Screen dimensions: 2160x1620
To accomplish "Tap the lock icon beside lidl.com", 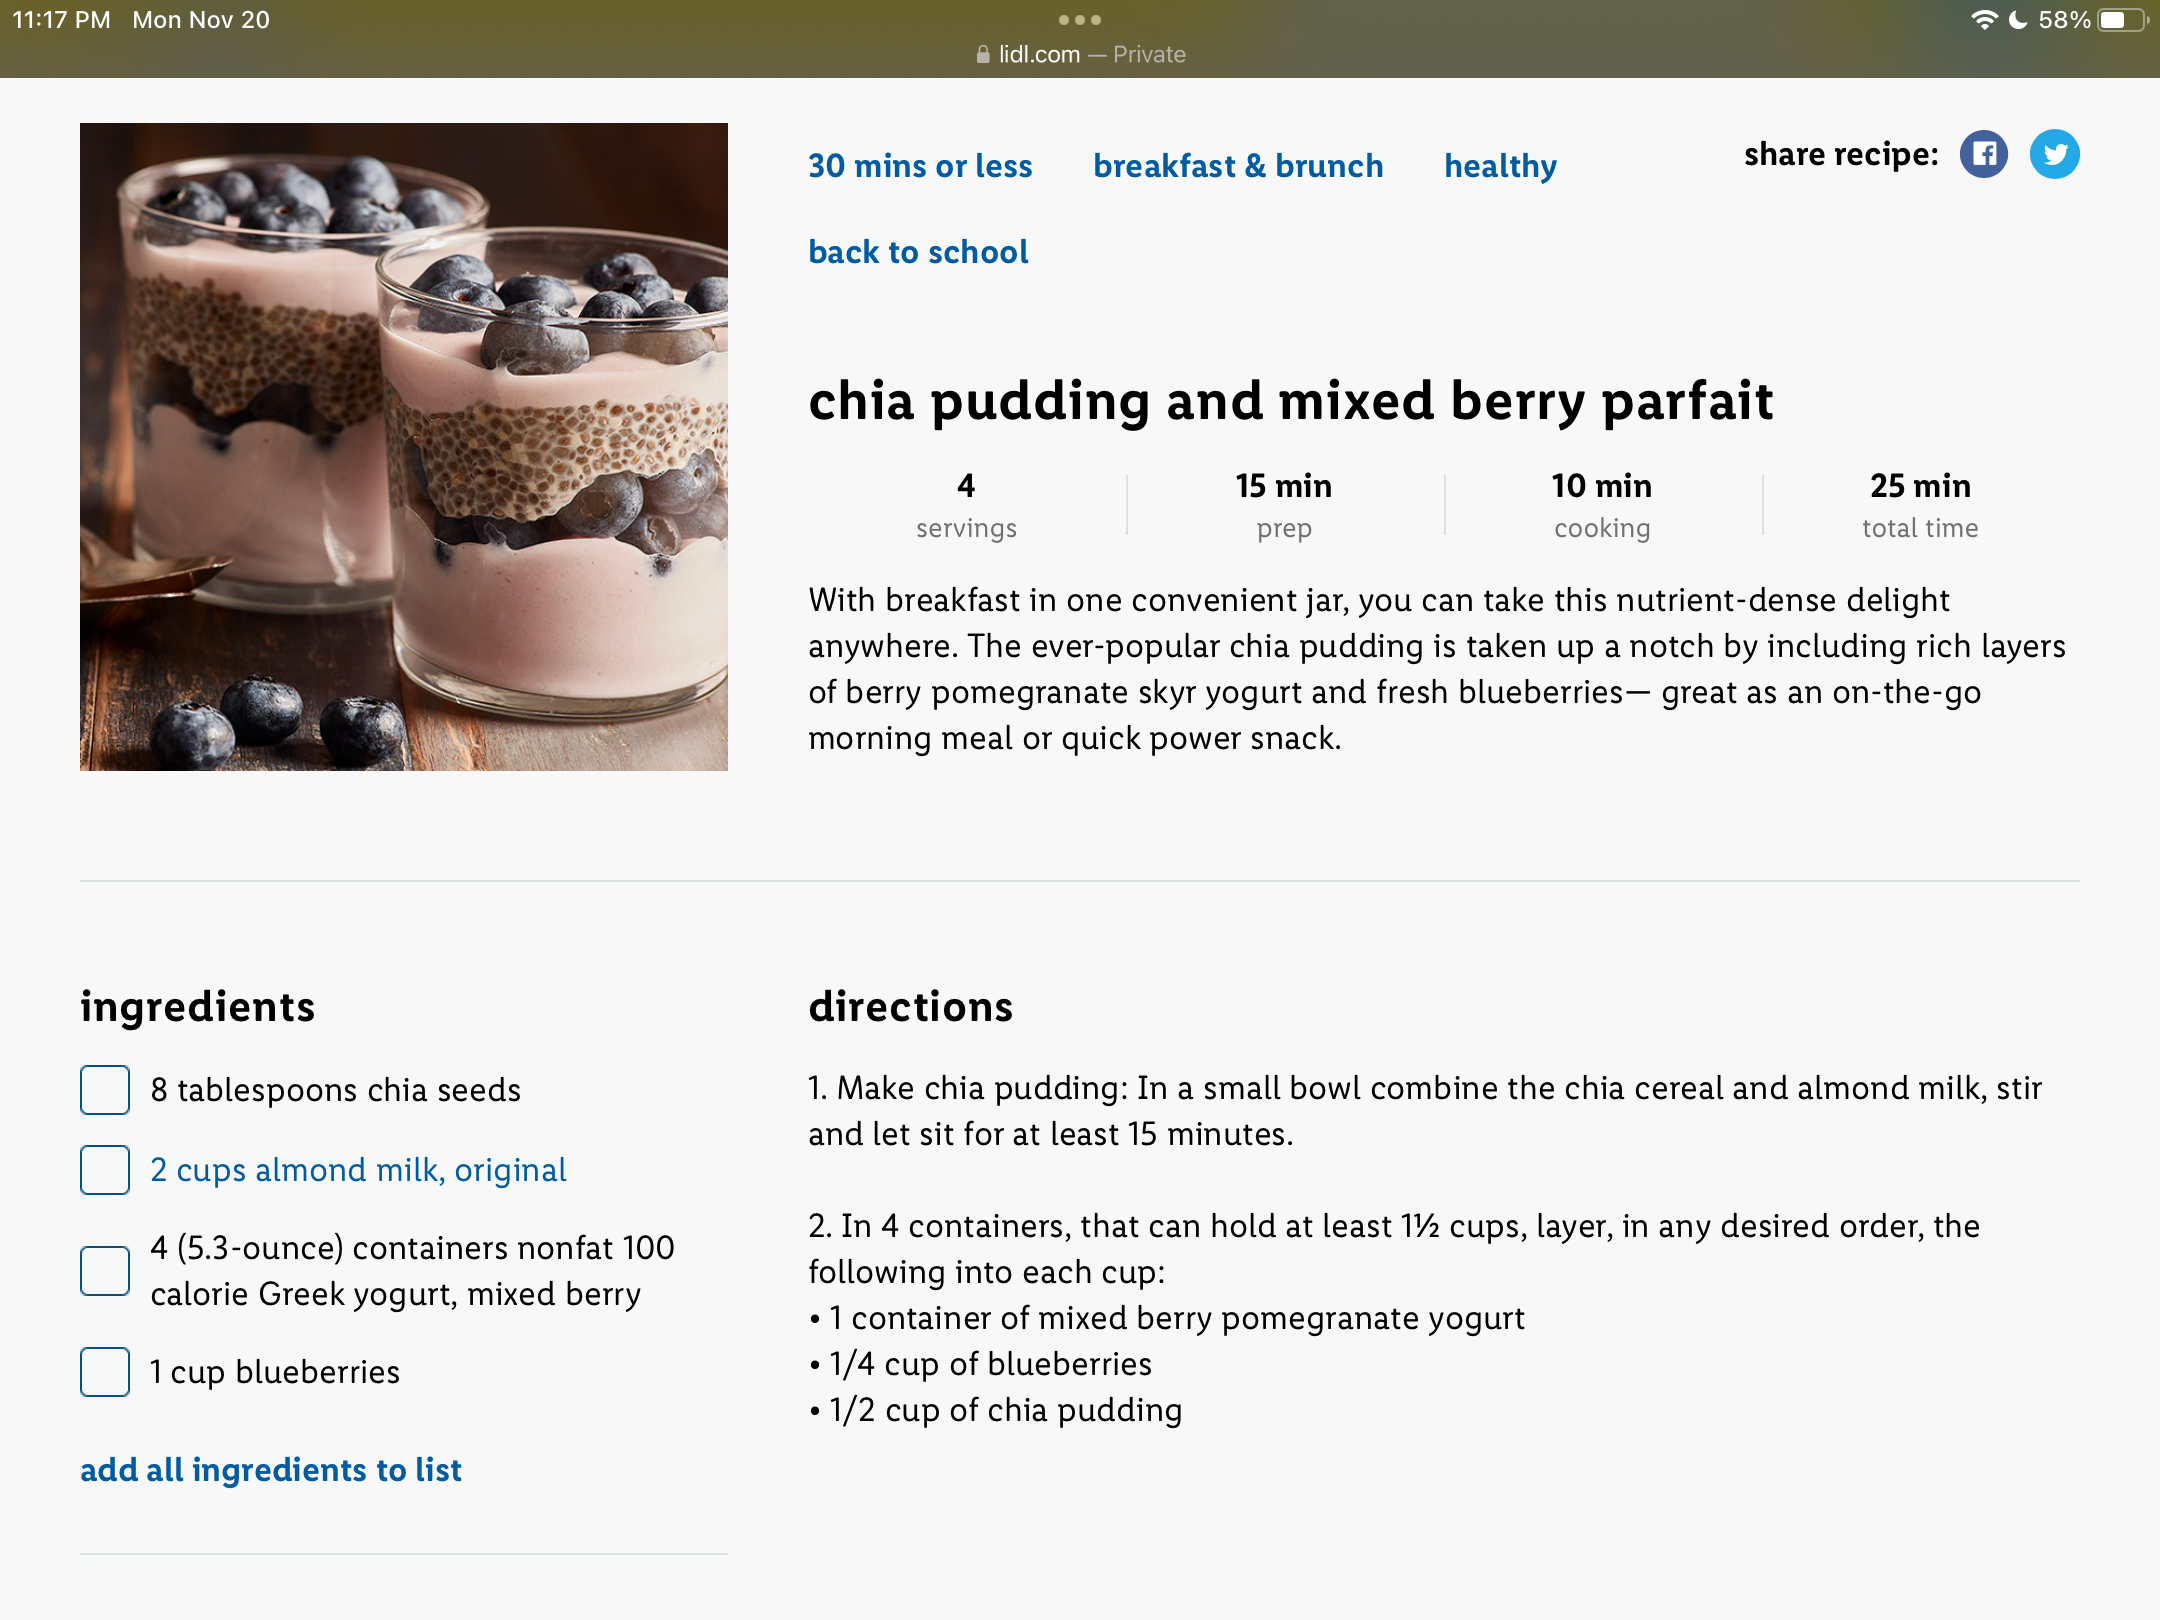I will pyautogui.click(x=983, y=54).
